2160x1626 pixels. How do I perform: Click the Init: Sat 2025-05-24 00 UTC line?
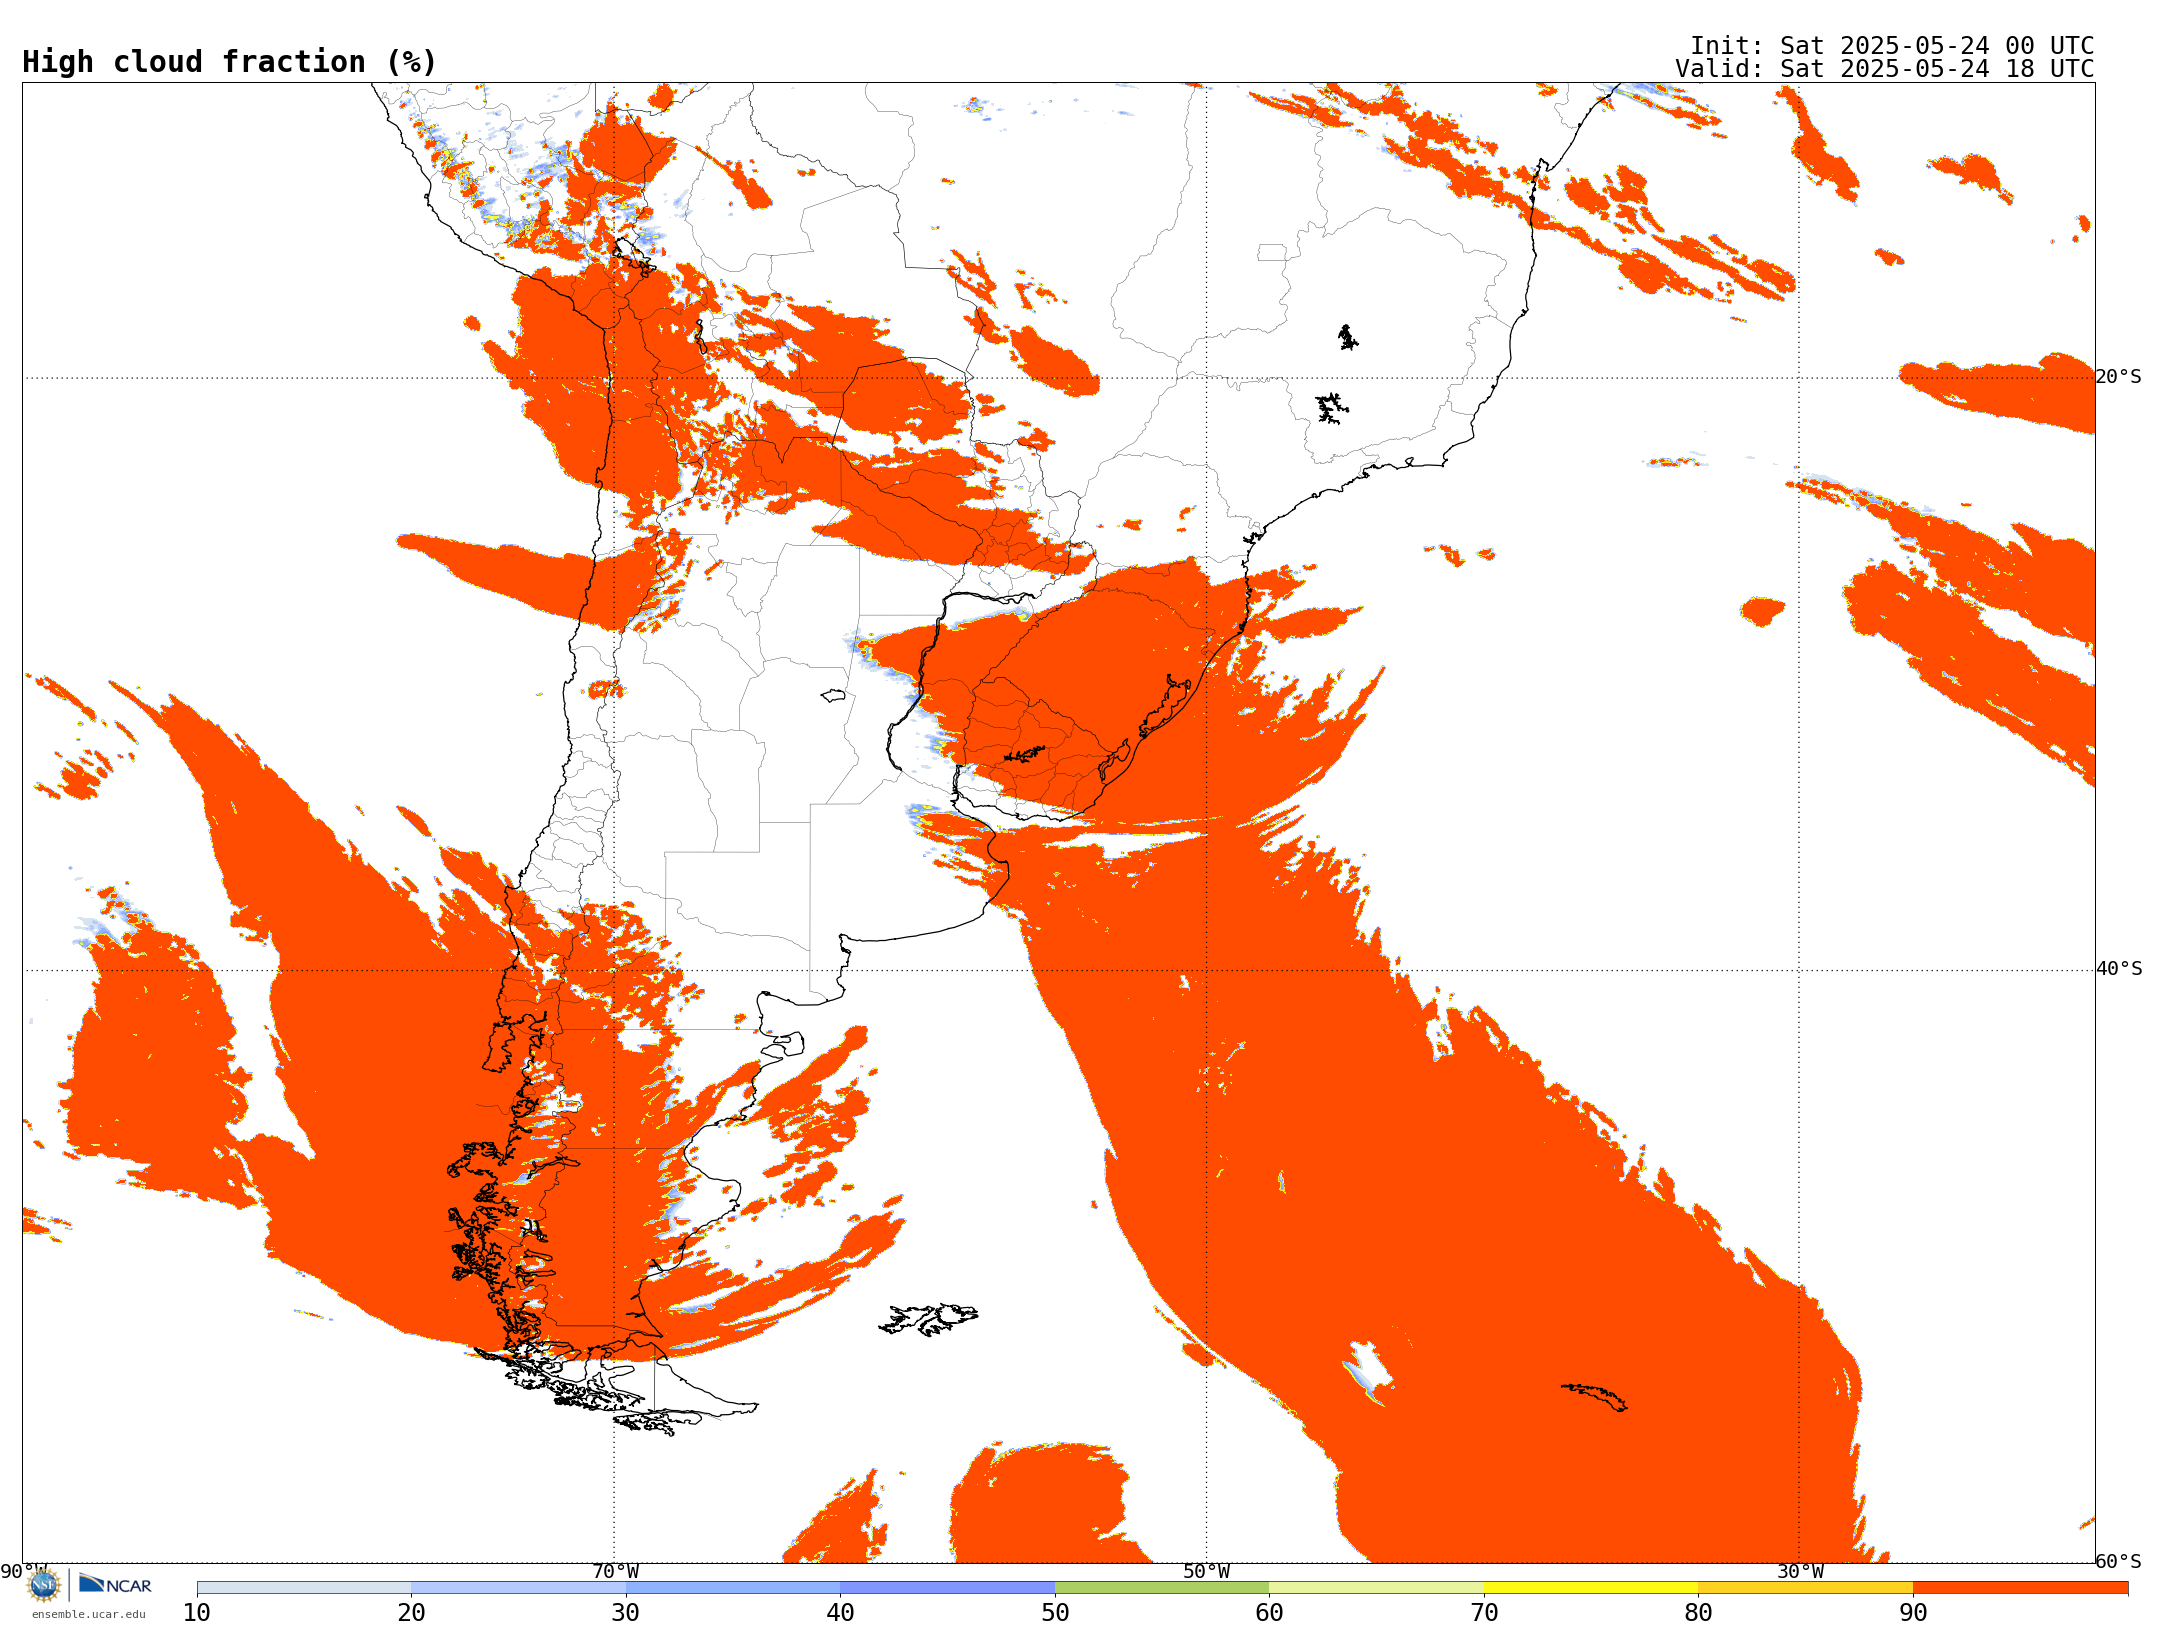point(1892,46)
